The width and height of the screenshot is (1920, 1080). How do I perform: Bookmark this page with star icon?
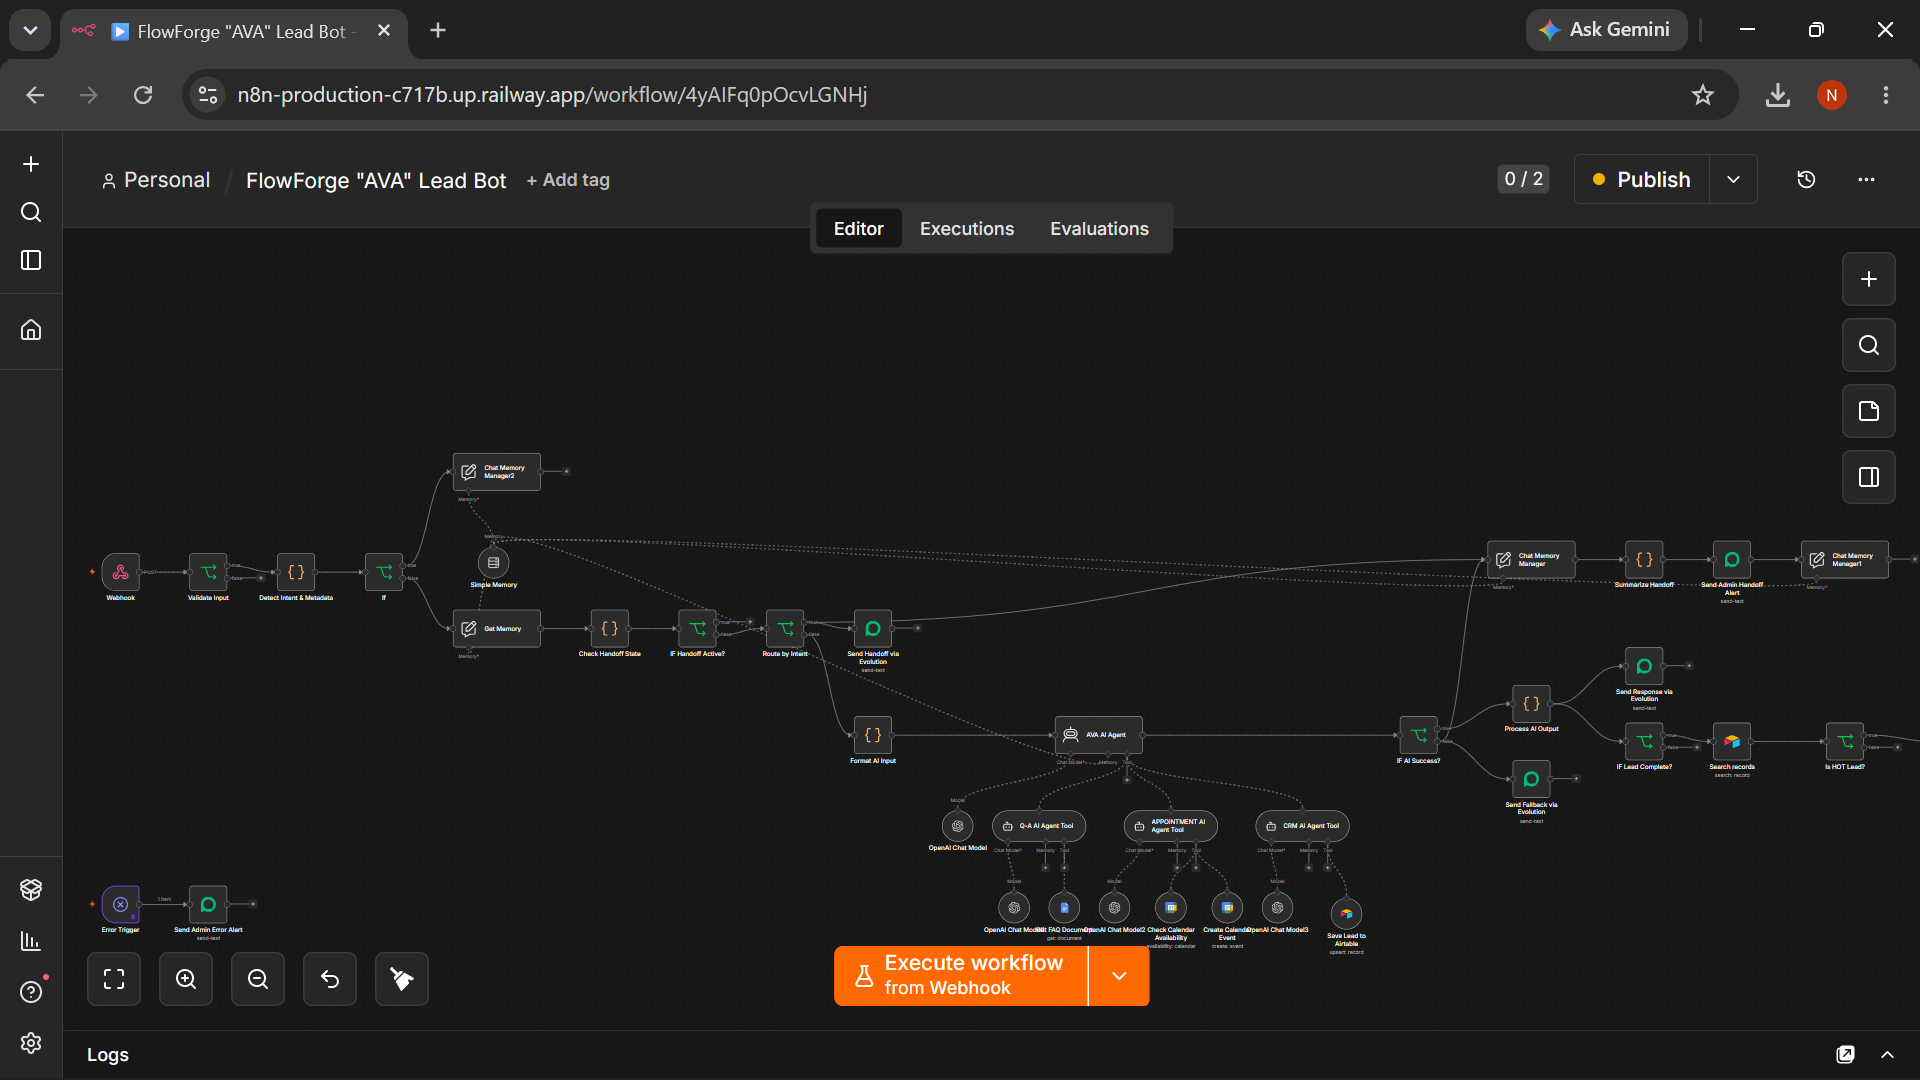[x=1703, y=95]
